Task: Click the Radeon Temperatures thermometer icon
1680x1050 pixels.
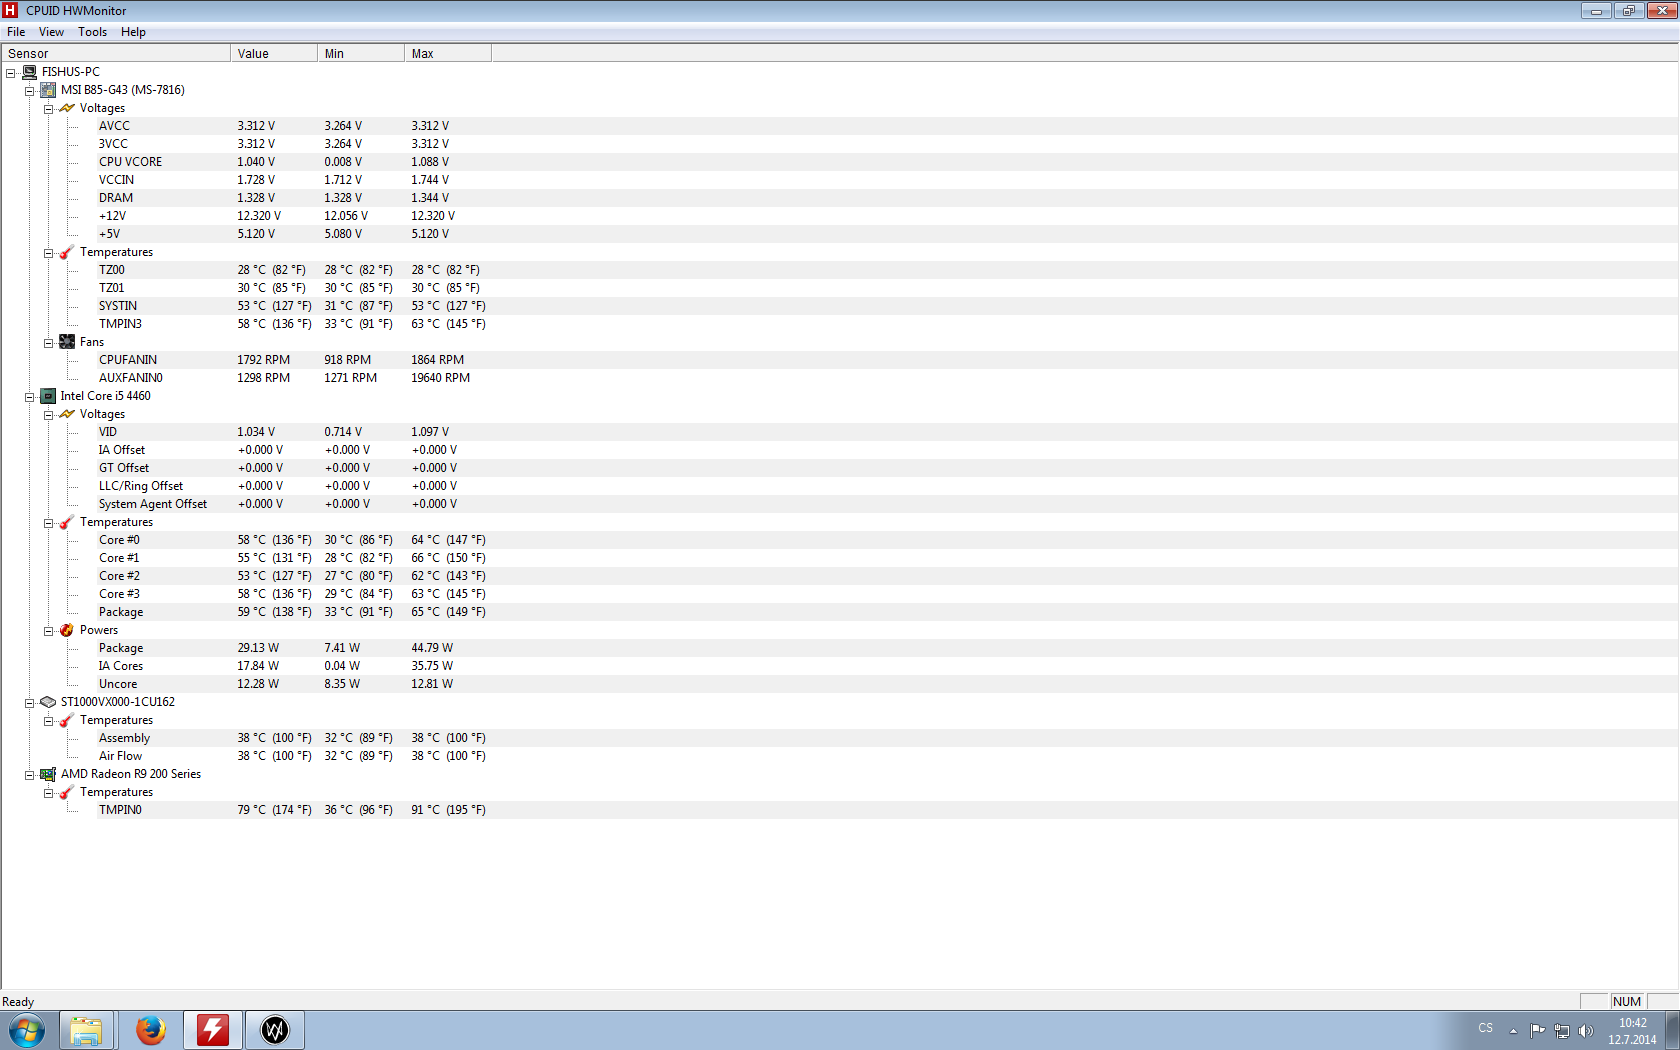Action: pyautogui.click(x=67, y=792)
